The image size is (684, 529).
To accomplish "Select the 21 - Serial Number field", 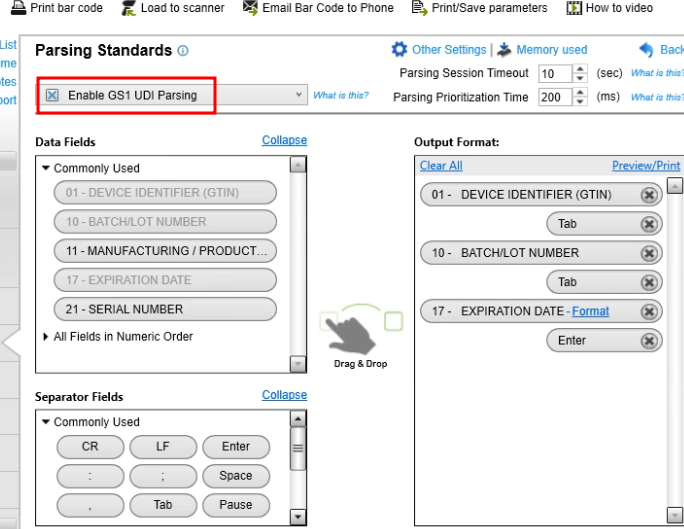I will [x=165, y=309].
